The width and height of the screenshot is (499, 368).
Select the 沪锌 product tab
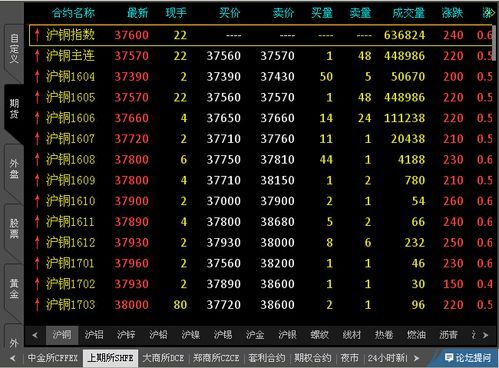(126, 335)
